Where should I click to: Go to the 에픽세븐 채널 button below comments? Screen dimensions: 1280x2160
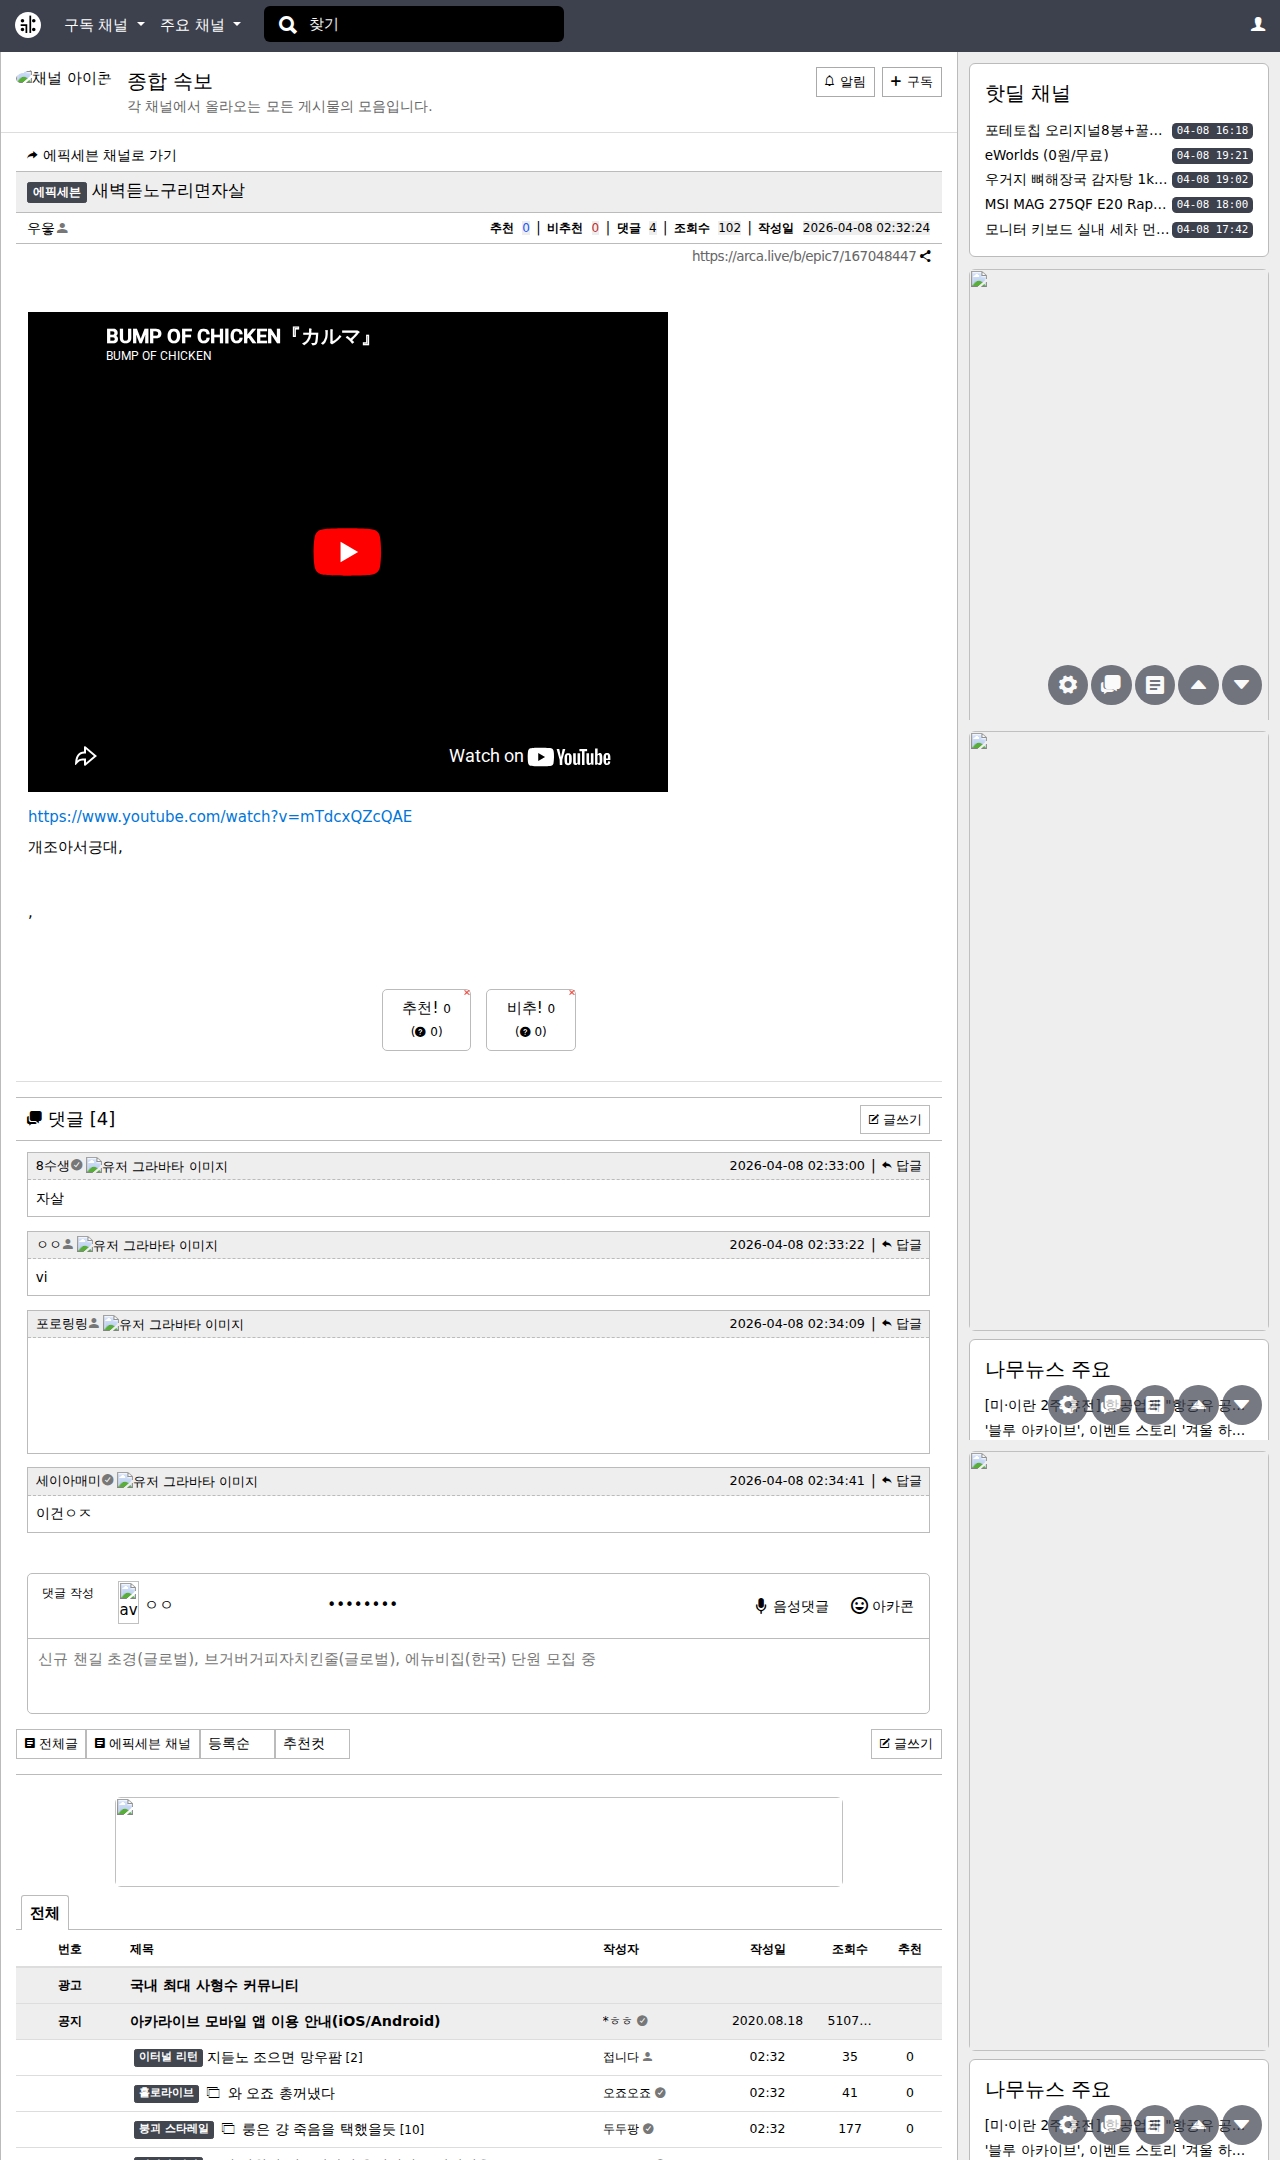coord(143,1744)
